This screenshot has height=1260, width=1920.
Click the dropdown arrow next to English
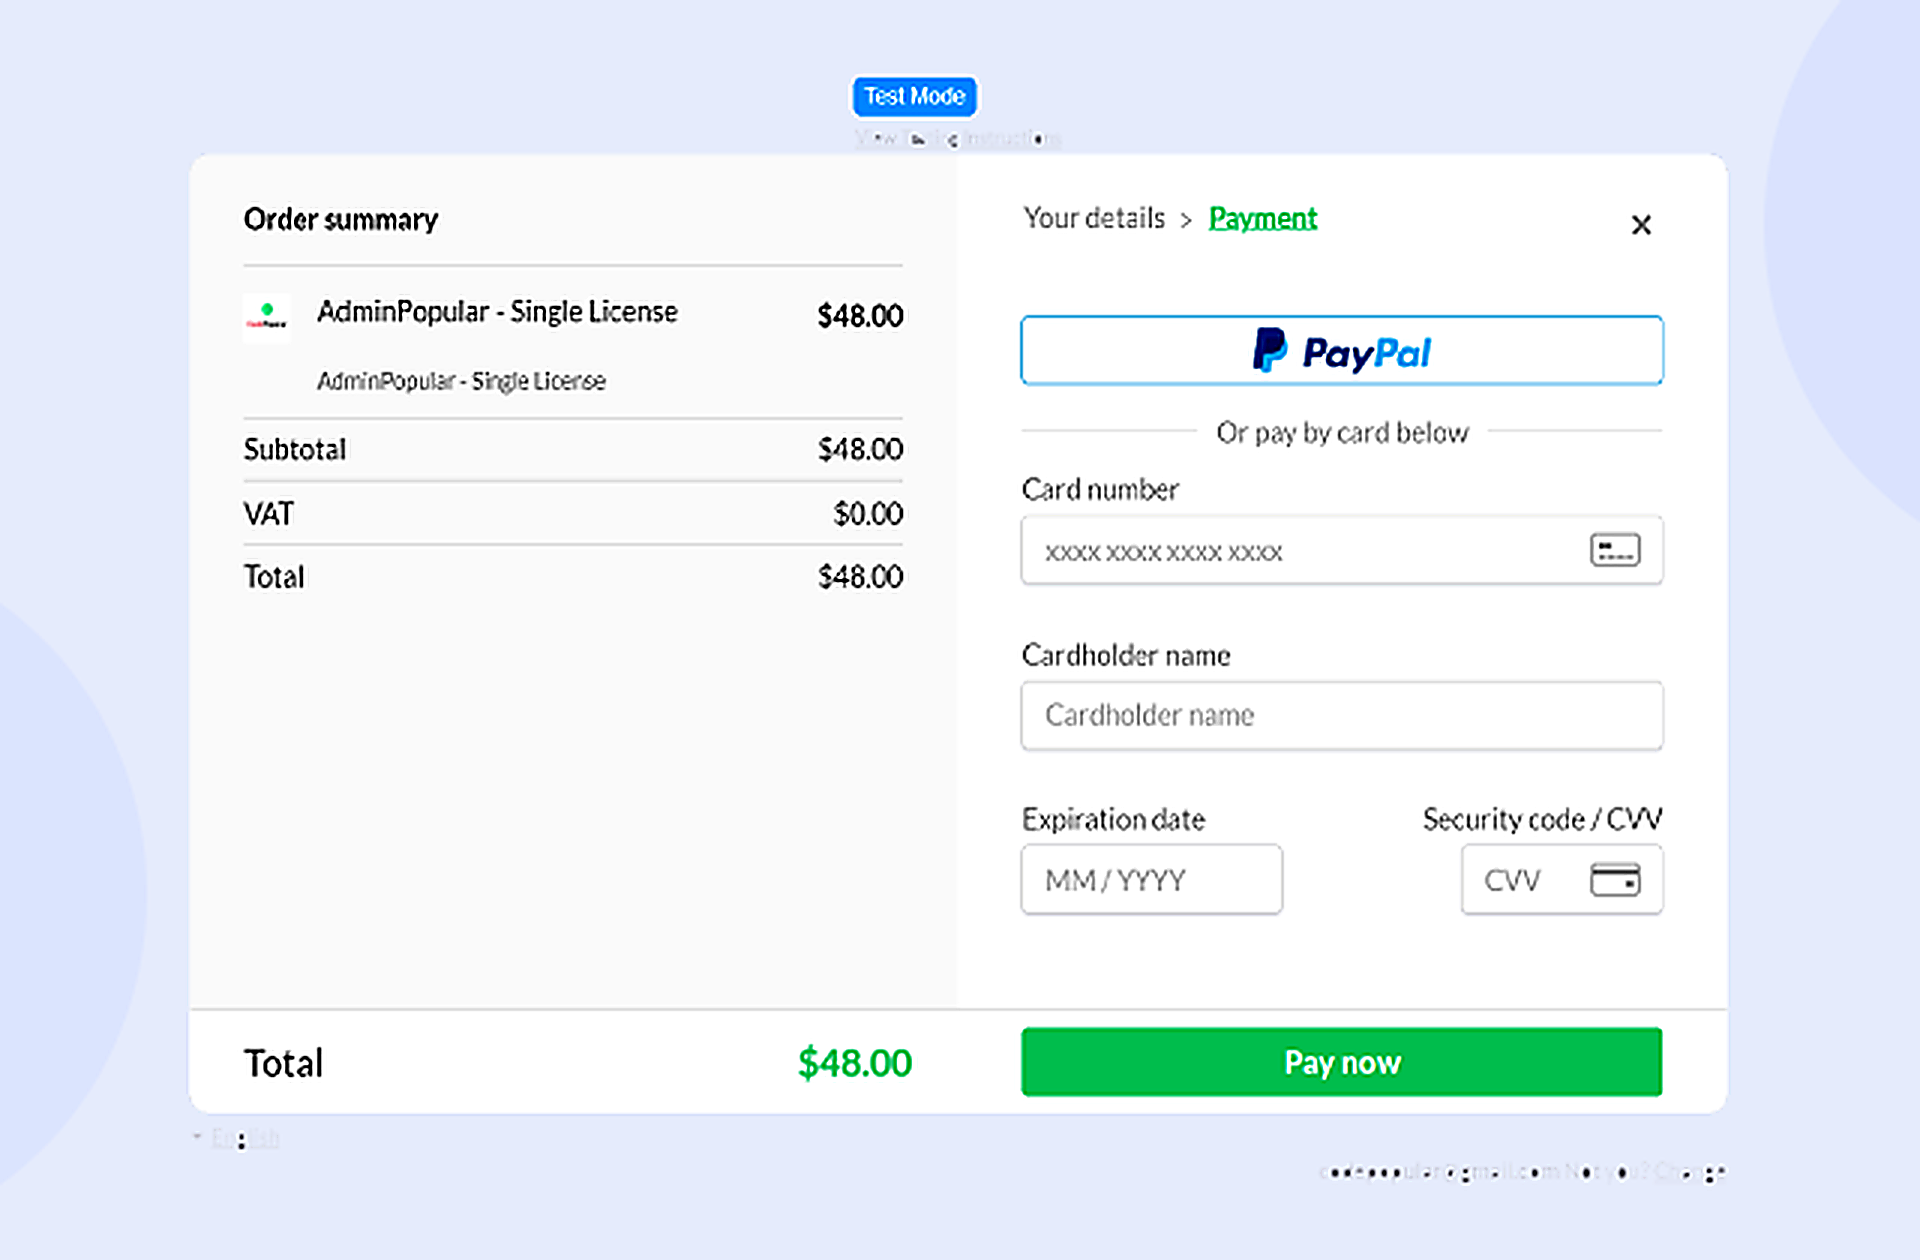click(x=198, y=1135)
